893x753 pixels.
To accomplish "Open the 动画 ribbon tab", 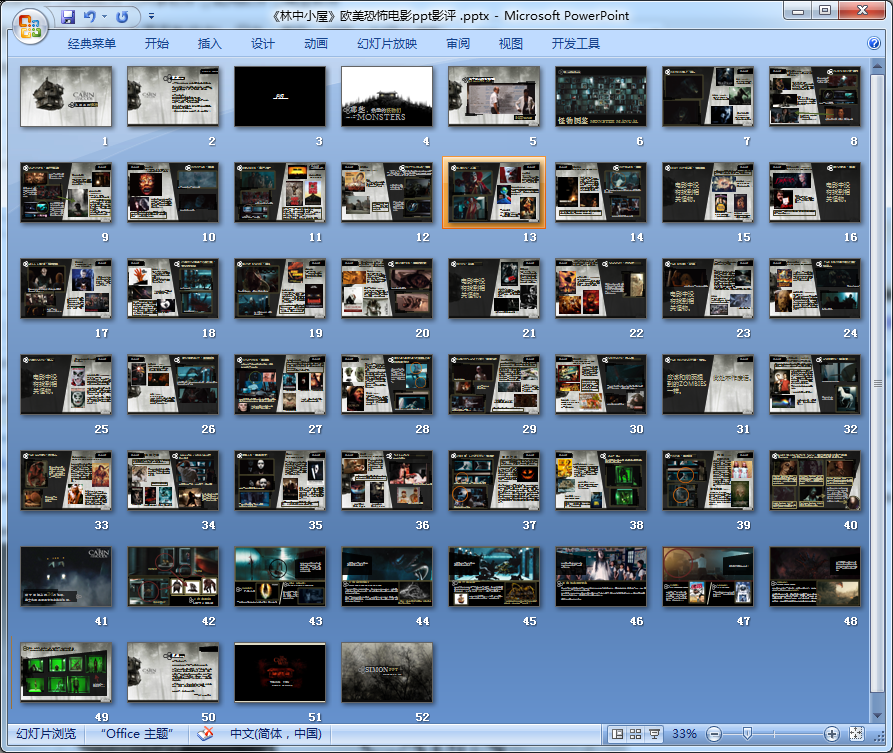I will (x=316, y=44).
